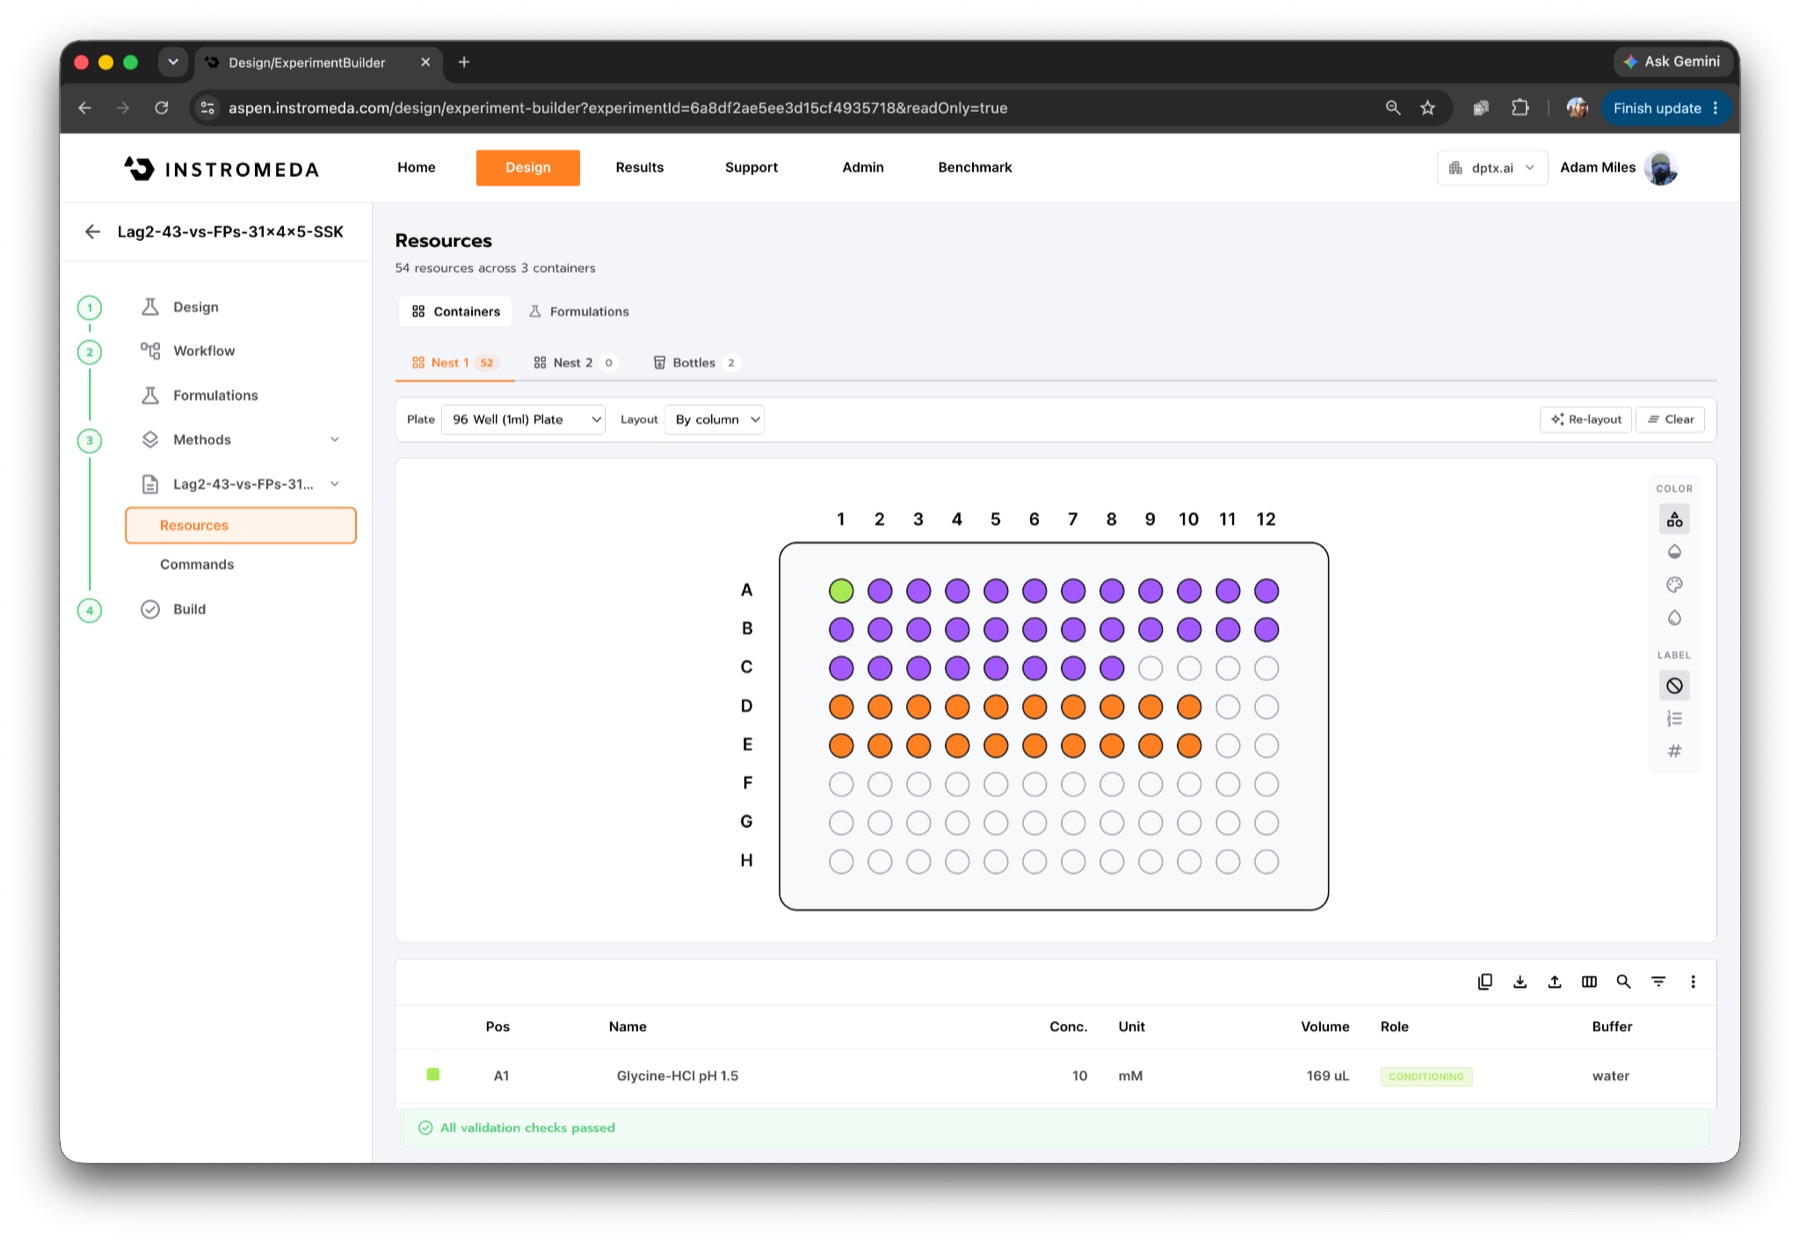Open the table filter icon
The image size is (1800, 1242).
[1658, 982]
